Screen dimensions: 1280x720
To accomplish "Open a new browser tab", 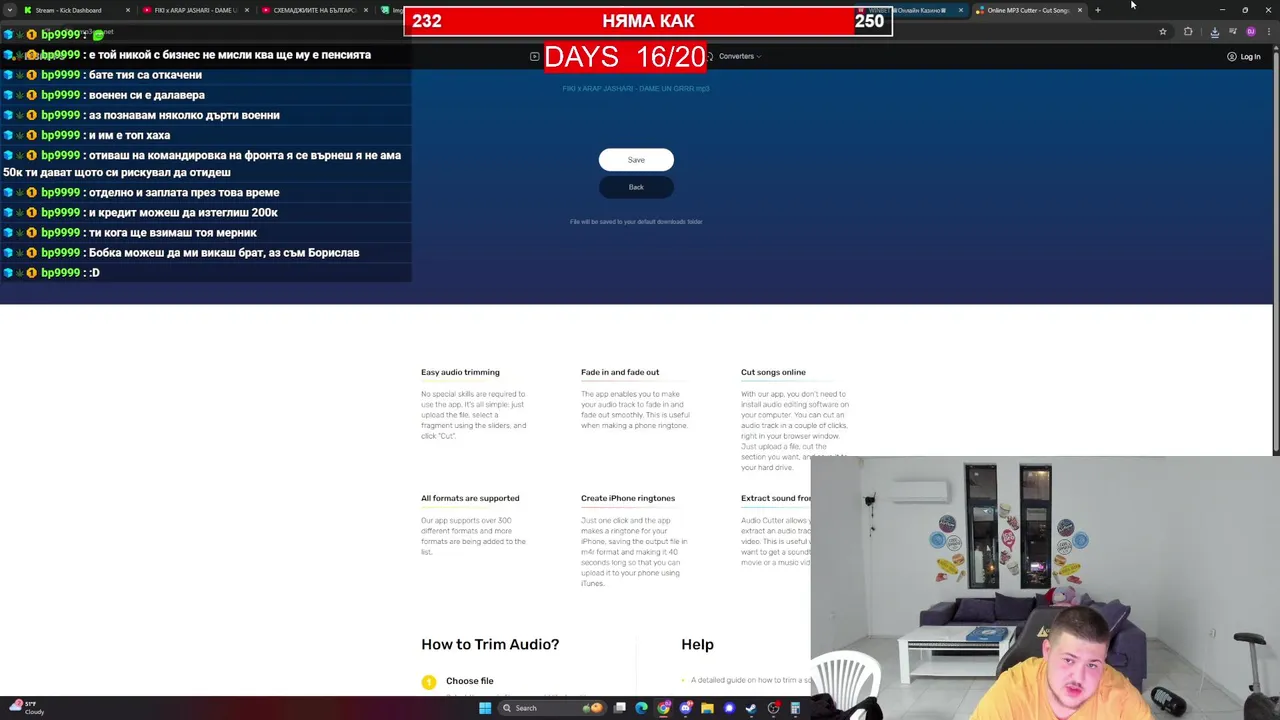I will (x=1097, y=10).
